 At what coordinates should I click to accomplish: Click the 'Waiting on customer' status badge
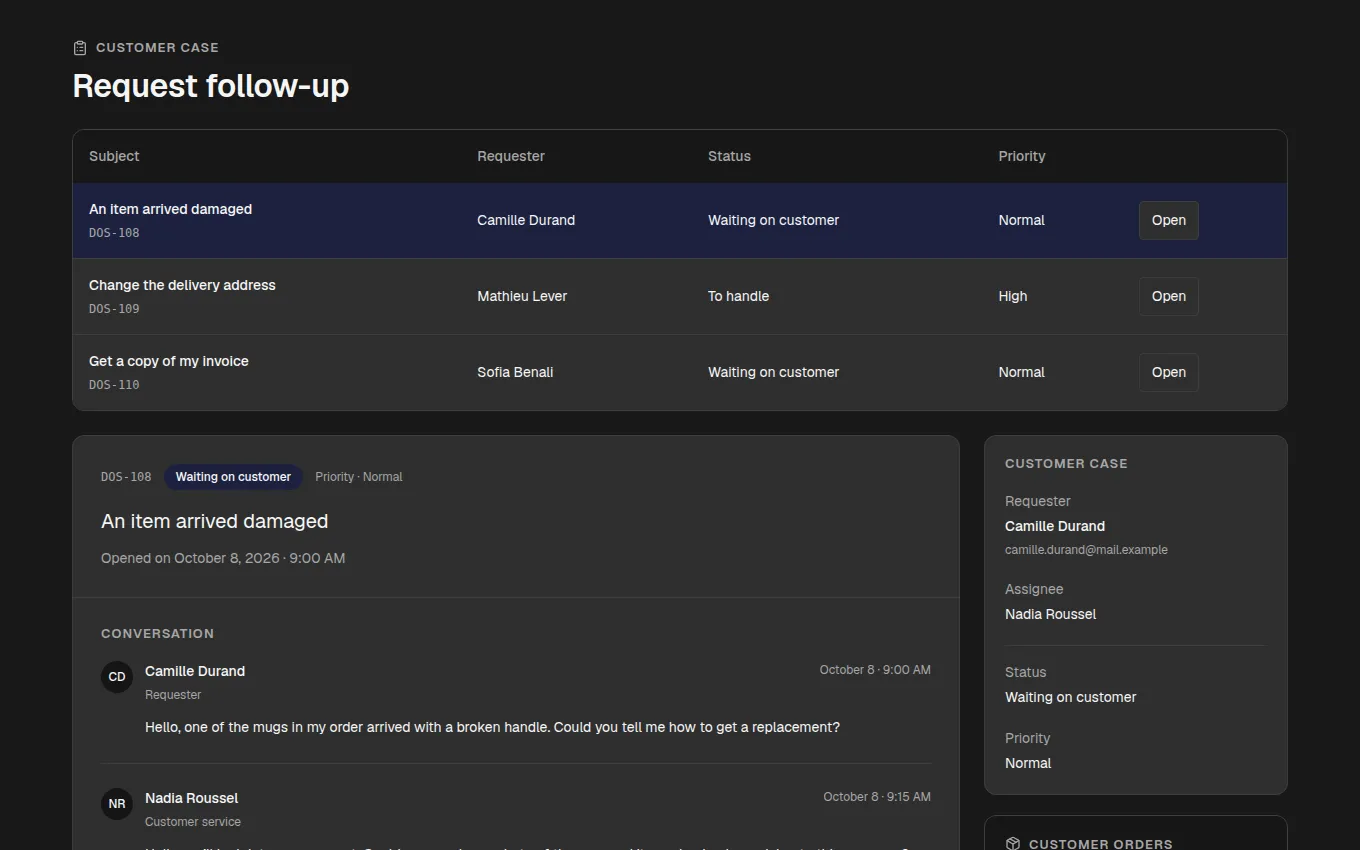(x=233, y=477)
